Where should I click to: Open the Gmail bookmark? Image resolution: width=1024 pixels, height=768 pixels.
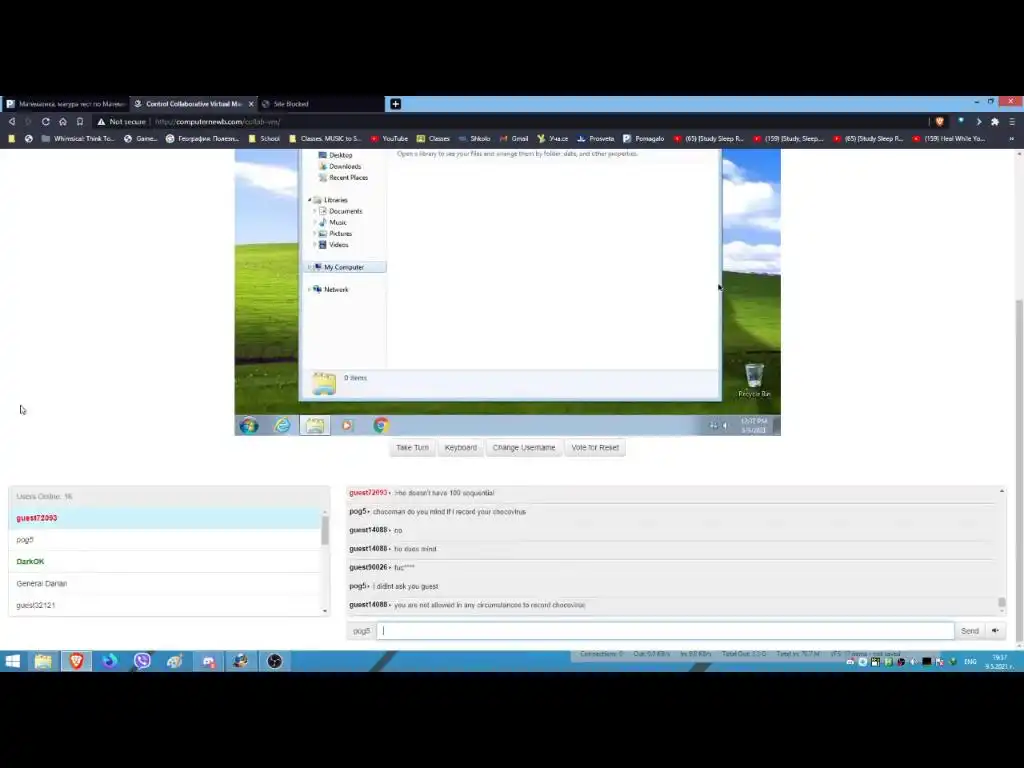[x=514, y=138]
